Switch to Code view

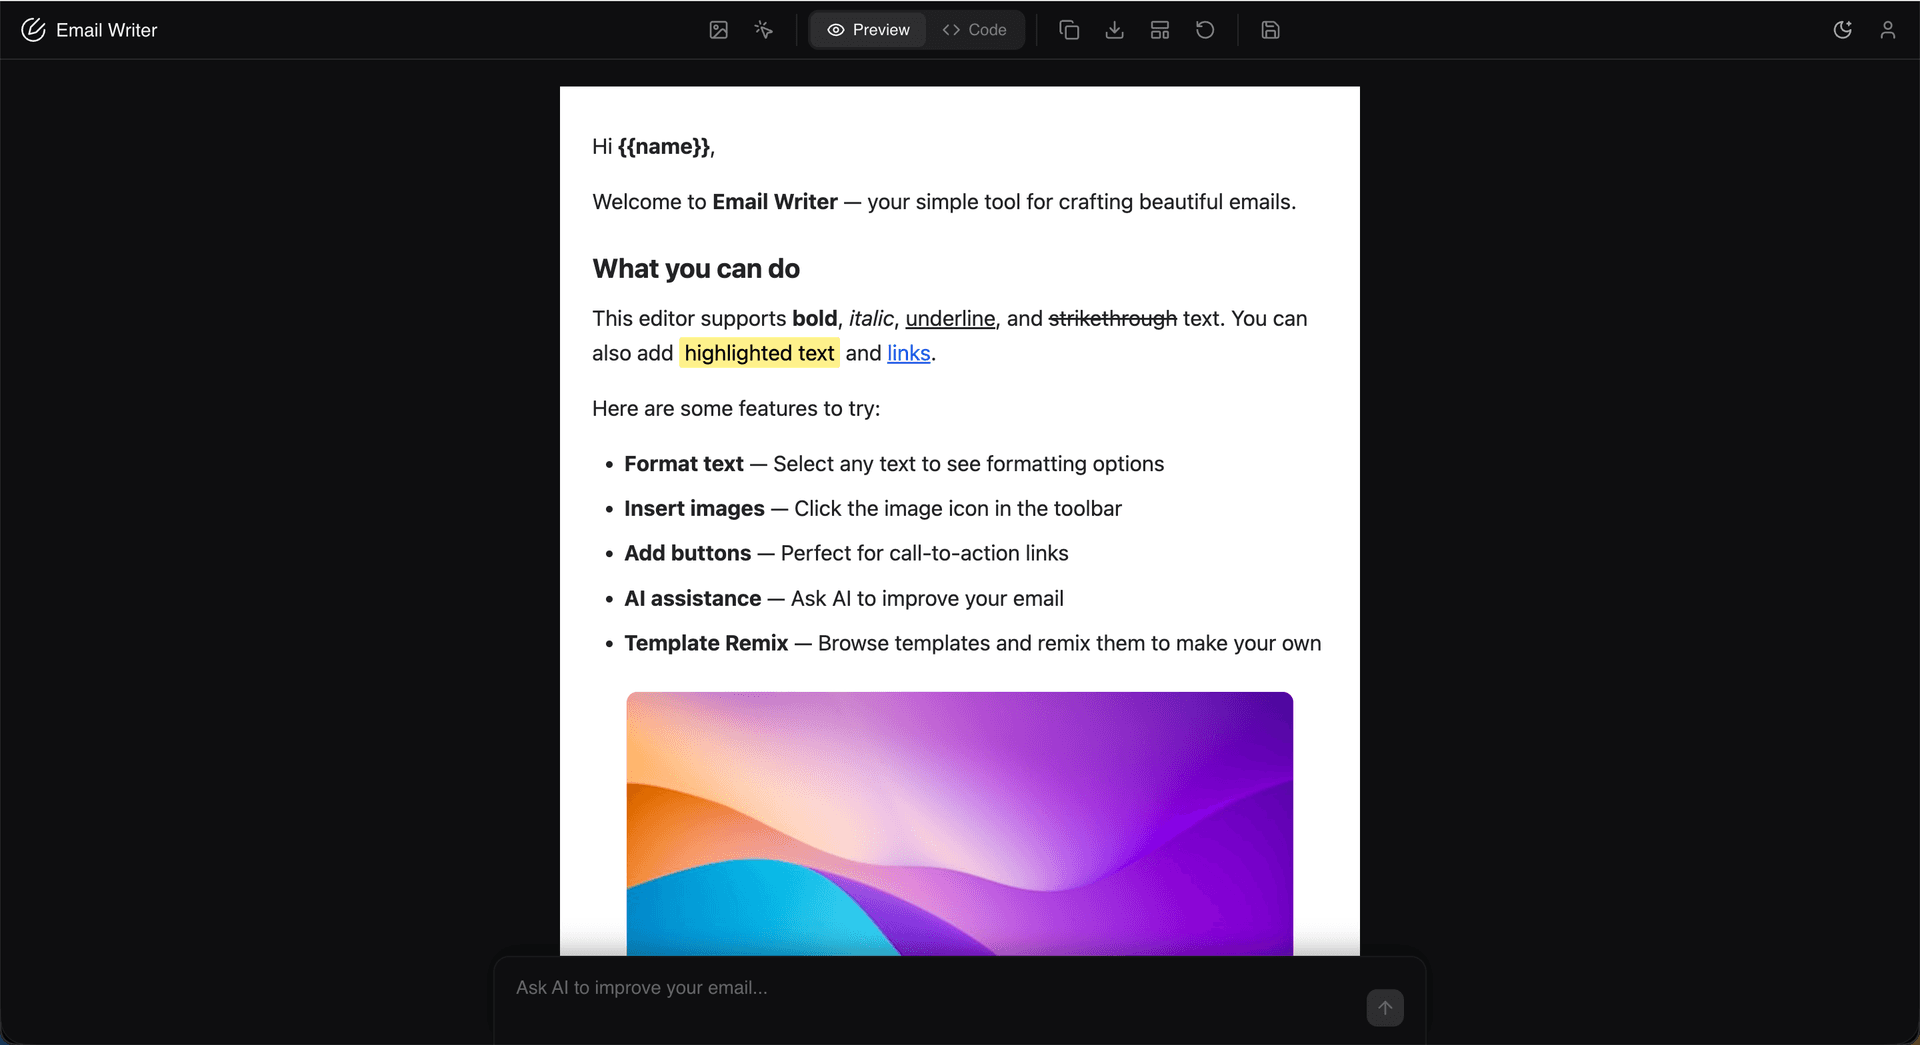coord(975,30)
